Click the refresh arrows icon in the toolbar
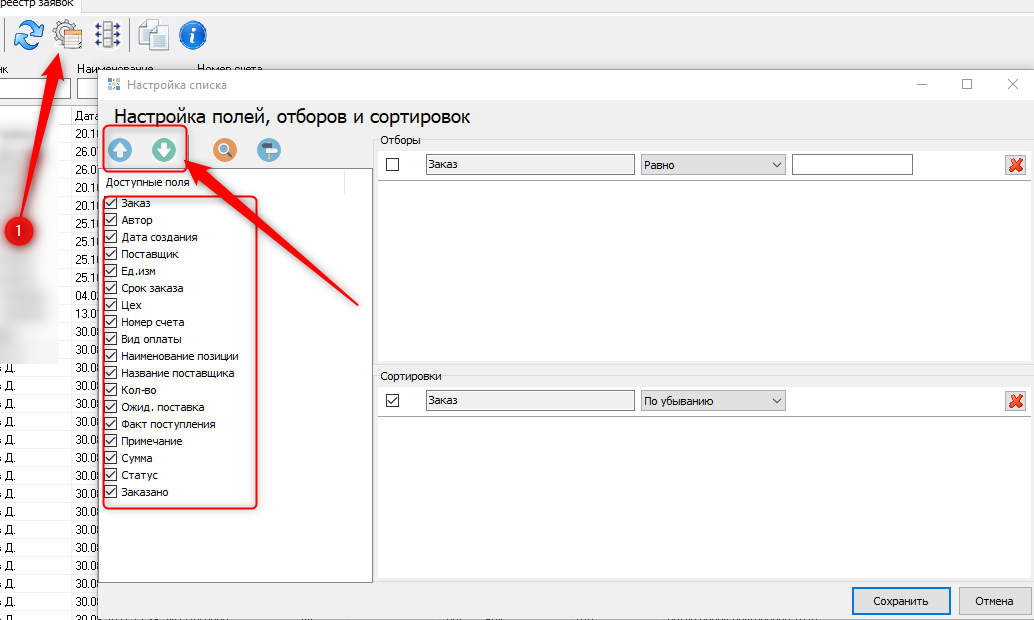Image resolution: width=1034 pixels, height=620 pixels. tap(28, 35)
